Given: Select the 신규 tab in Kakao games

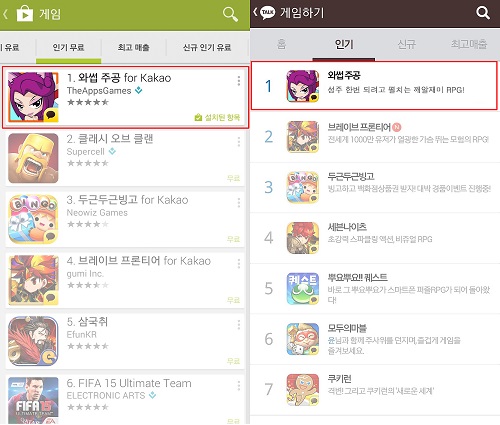Looking at the screenshot, I should (406, 44).
